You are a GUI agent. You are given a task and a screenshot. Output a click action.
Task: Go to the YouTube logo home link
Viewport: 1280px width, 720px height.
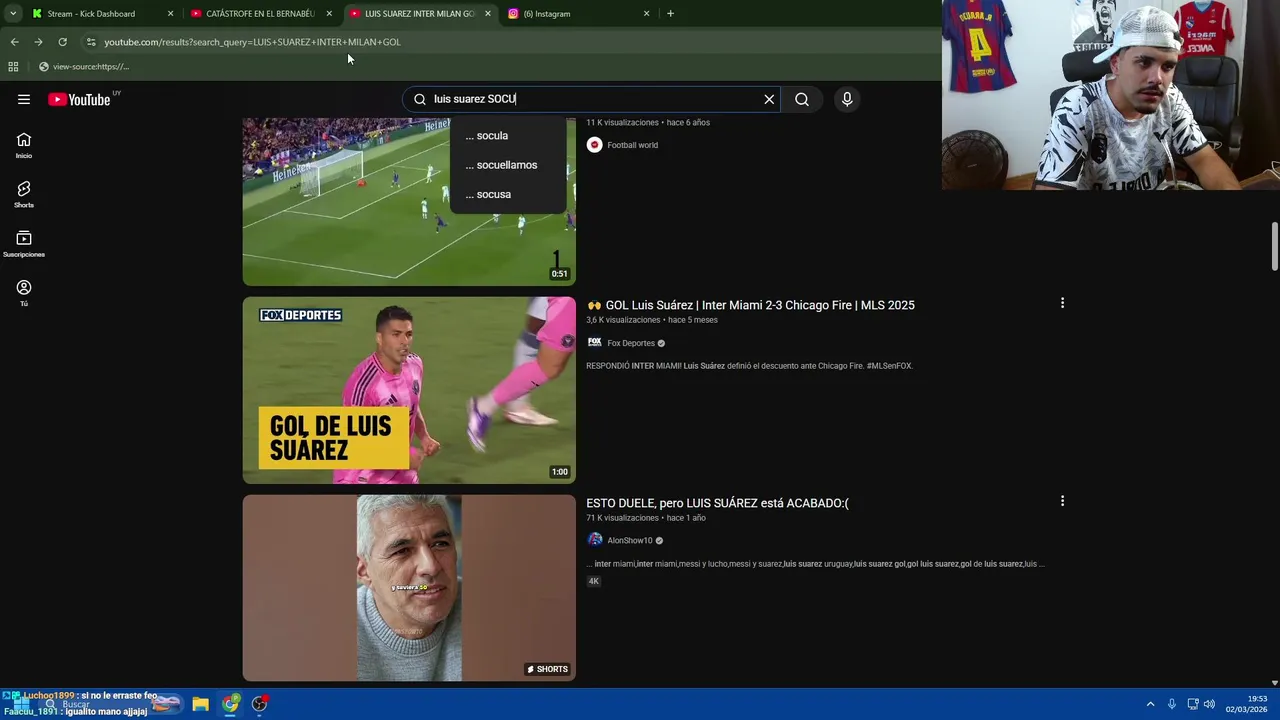point(79,99)
